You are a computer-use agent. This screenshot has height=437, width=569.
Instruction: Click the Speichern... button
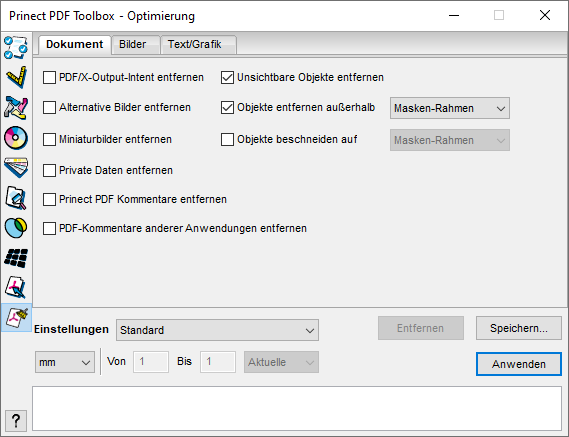pos(519,328)
